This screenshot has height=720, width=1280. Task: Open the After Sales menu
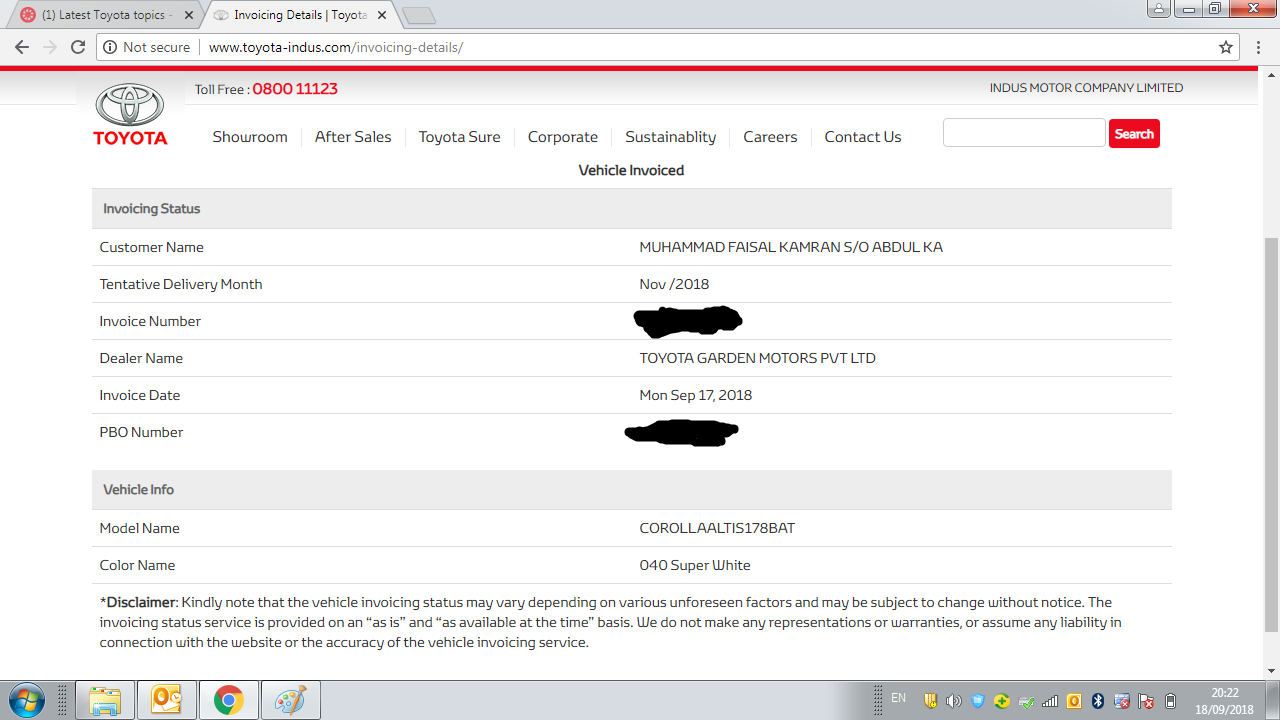353,137
